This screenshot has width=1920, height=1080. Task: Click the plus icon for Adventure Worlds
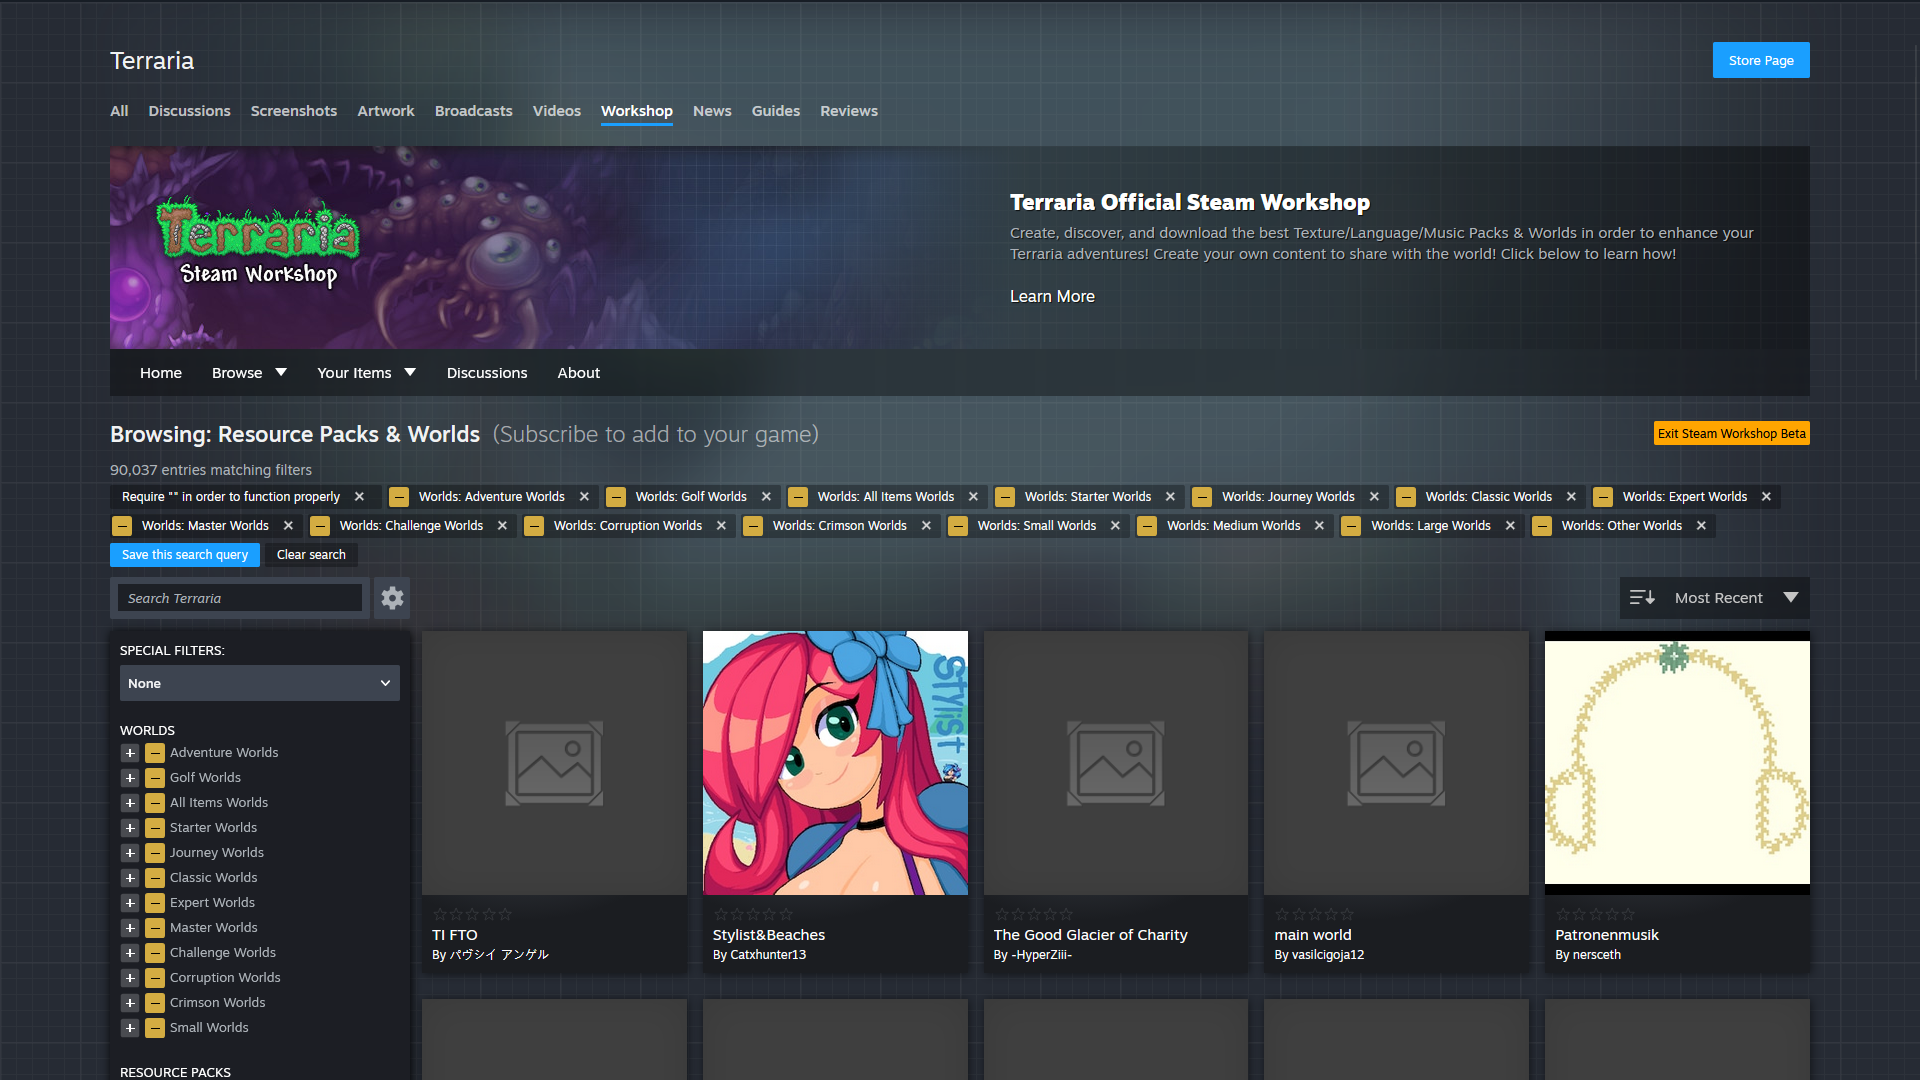[130, 753]
